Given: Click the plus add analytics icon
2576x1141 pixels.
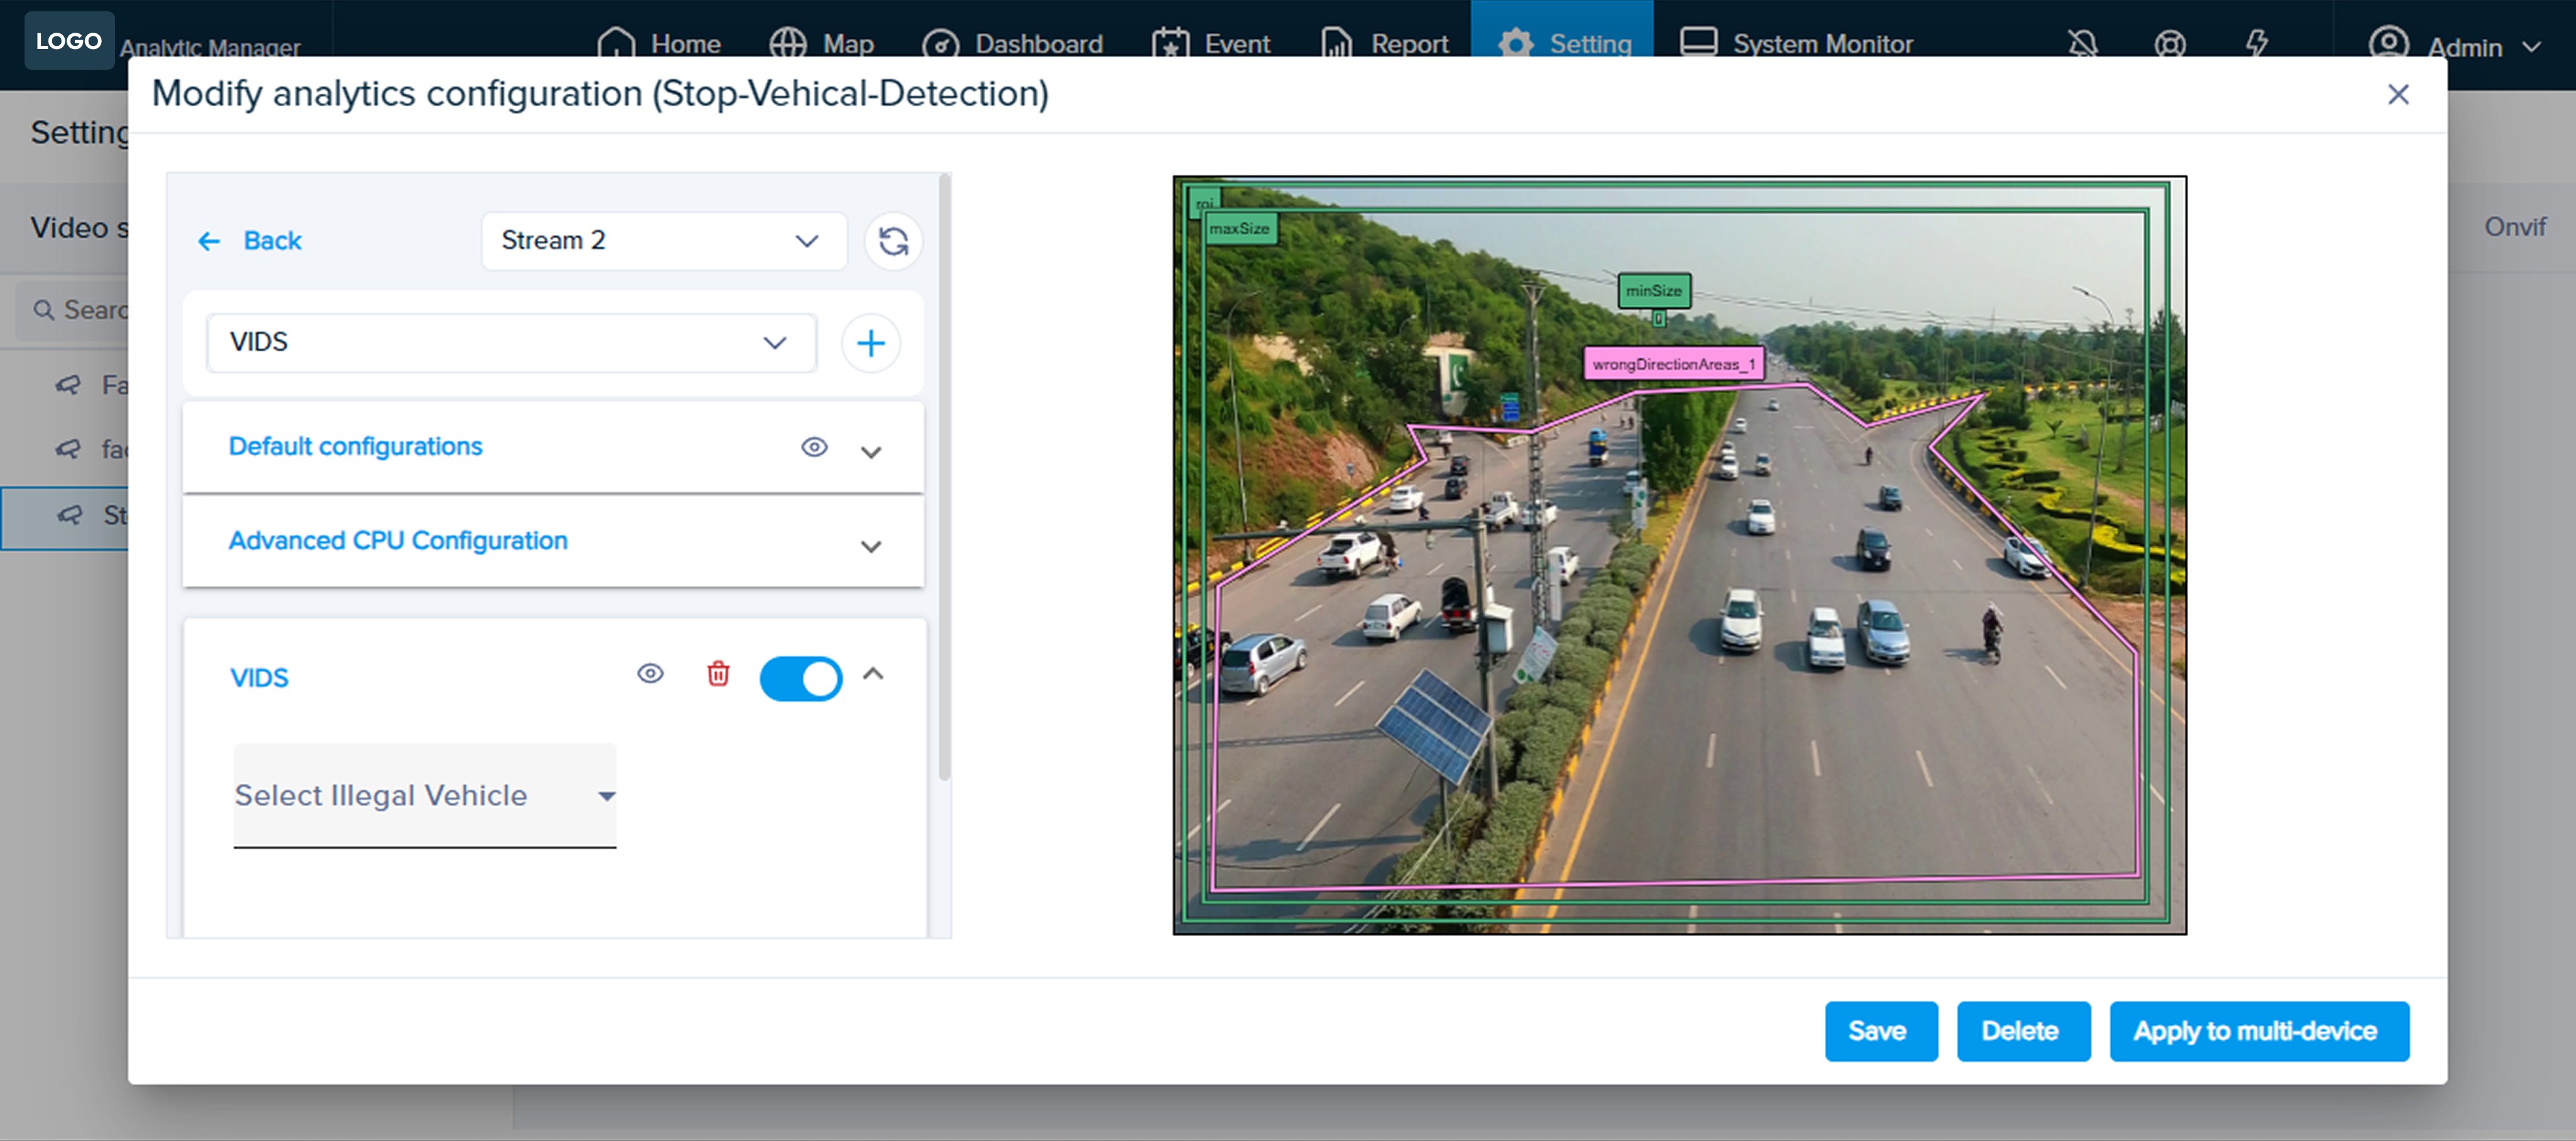Looking at the screenshot, I should (870, 343).
